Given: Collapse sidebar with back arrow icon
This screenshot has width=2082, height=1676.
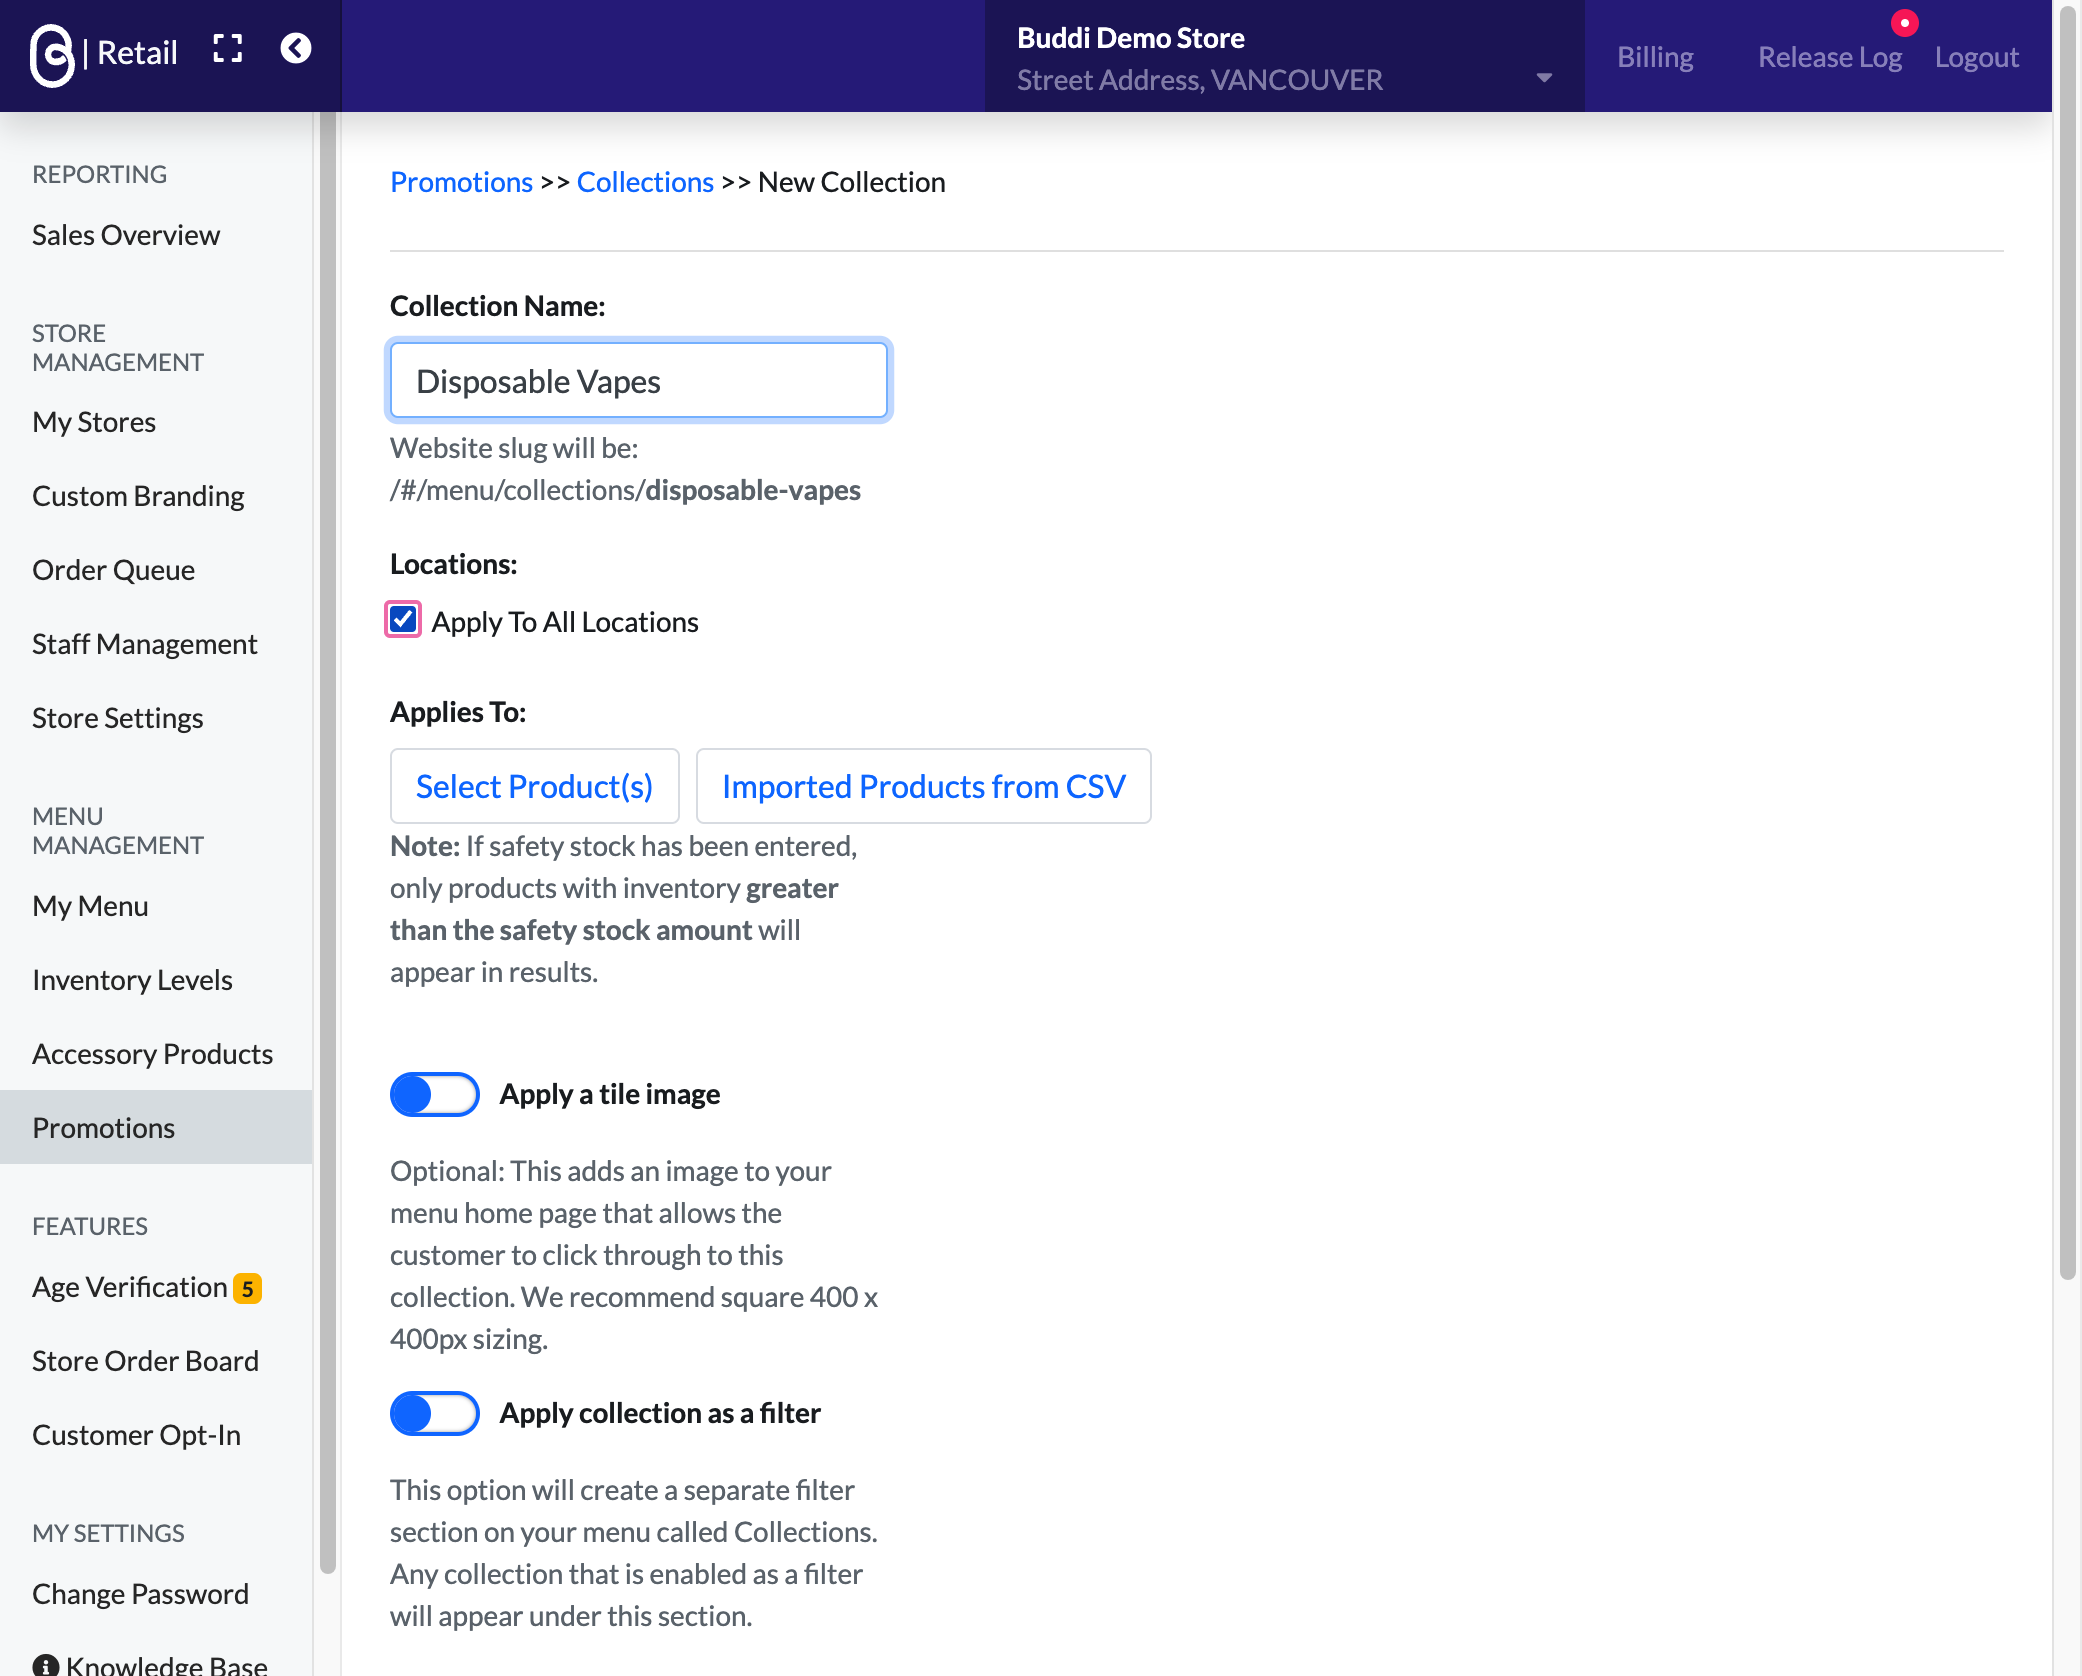Looking at the screenshot, I should 296,48.
